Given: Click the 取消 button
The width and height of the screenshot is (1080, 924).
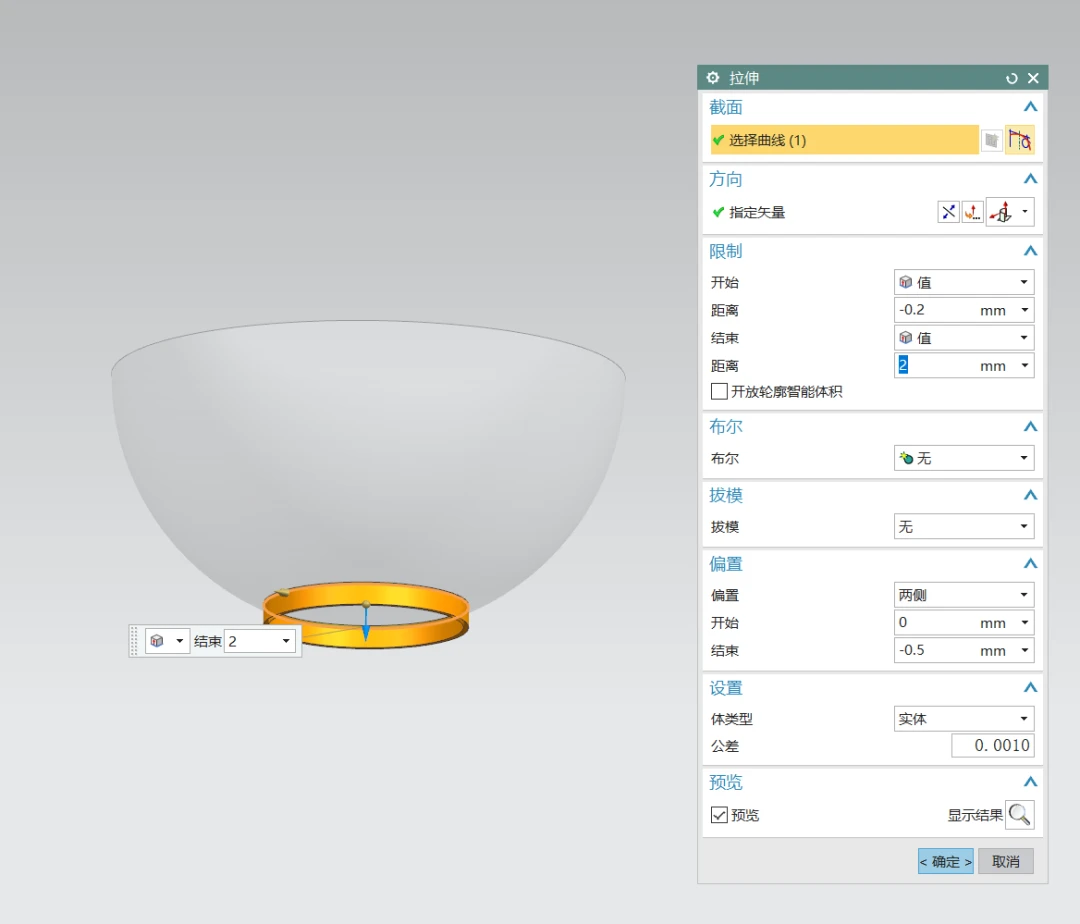Looking at the screenshot, I should (x=1006, y=861).
